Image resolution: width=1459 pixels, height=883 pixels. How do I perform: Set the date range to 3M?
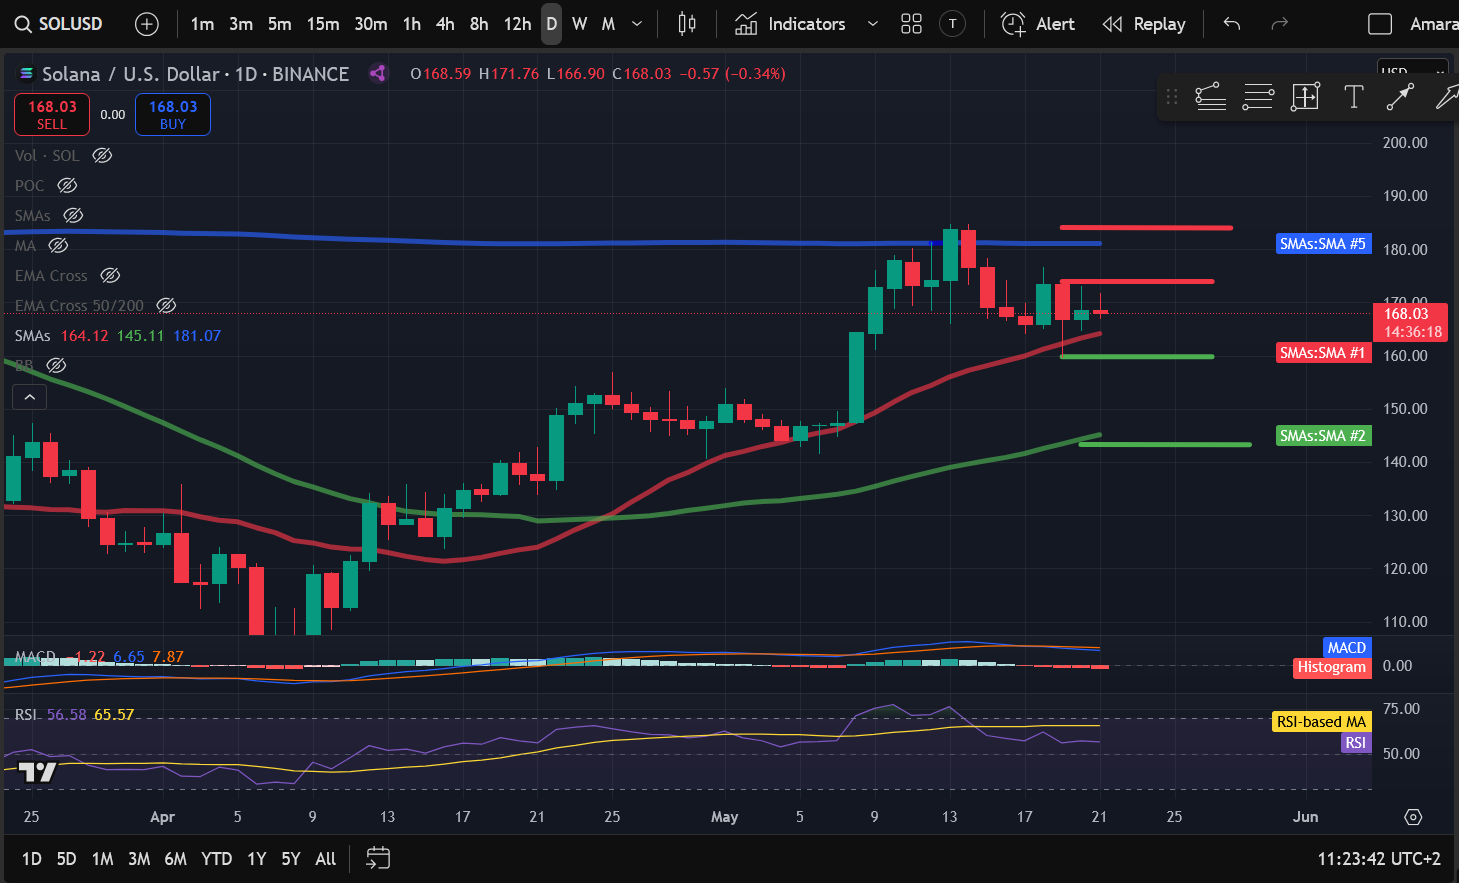click(139, 859)
